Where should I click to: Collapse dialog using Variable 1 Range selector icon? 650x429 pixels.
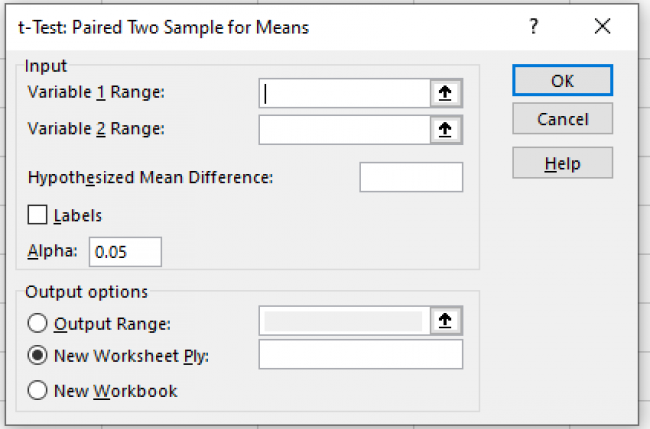[x=443, y=93]
